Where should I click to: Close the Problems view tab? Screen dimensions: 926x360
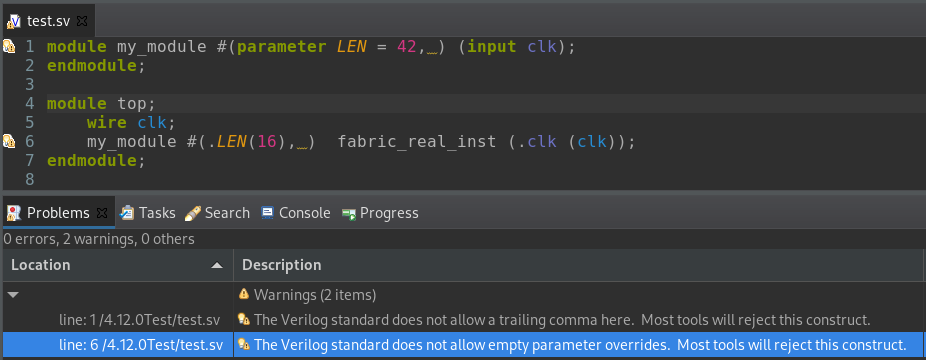(102, 212)
